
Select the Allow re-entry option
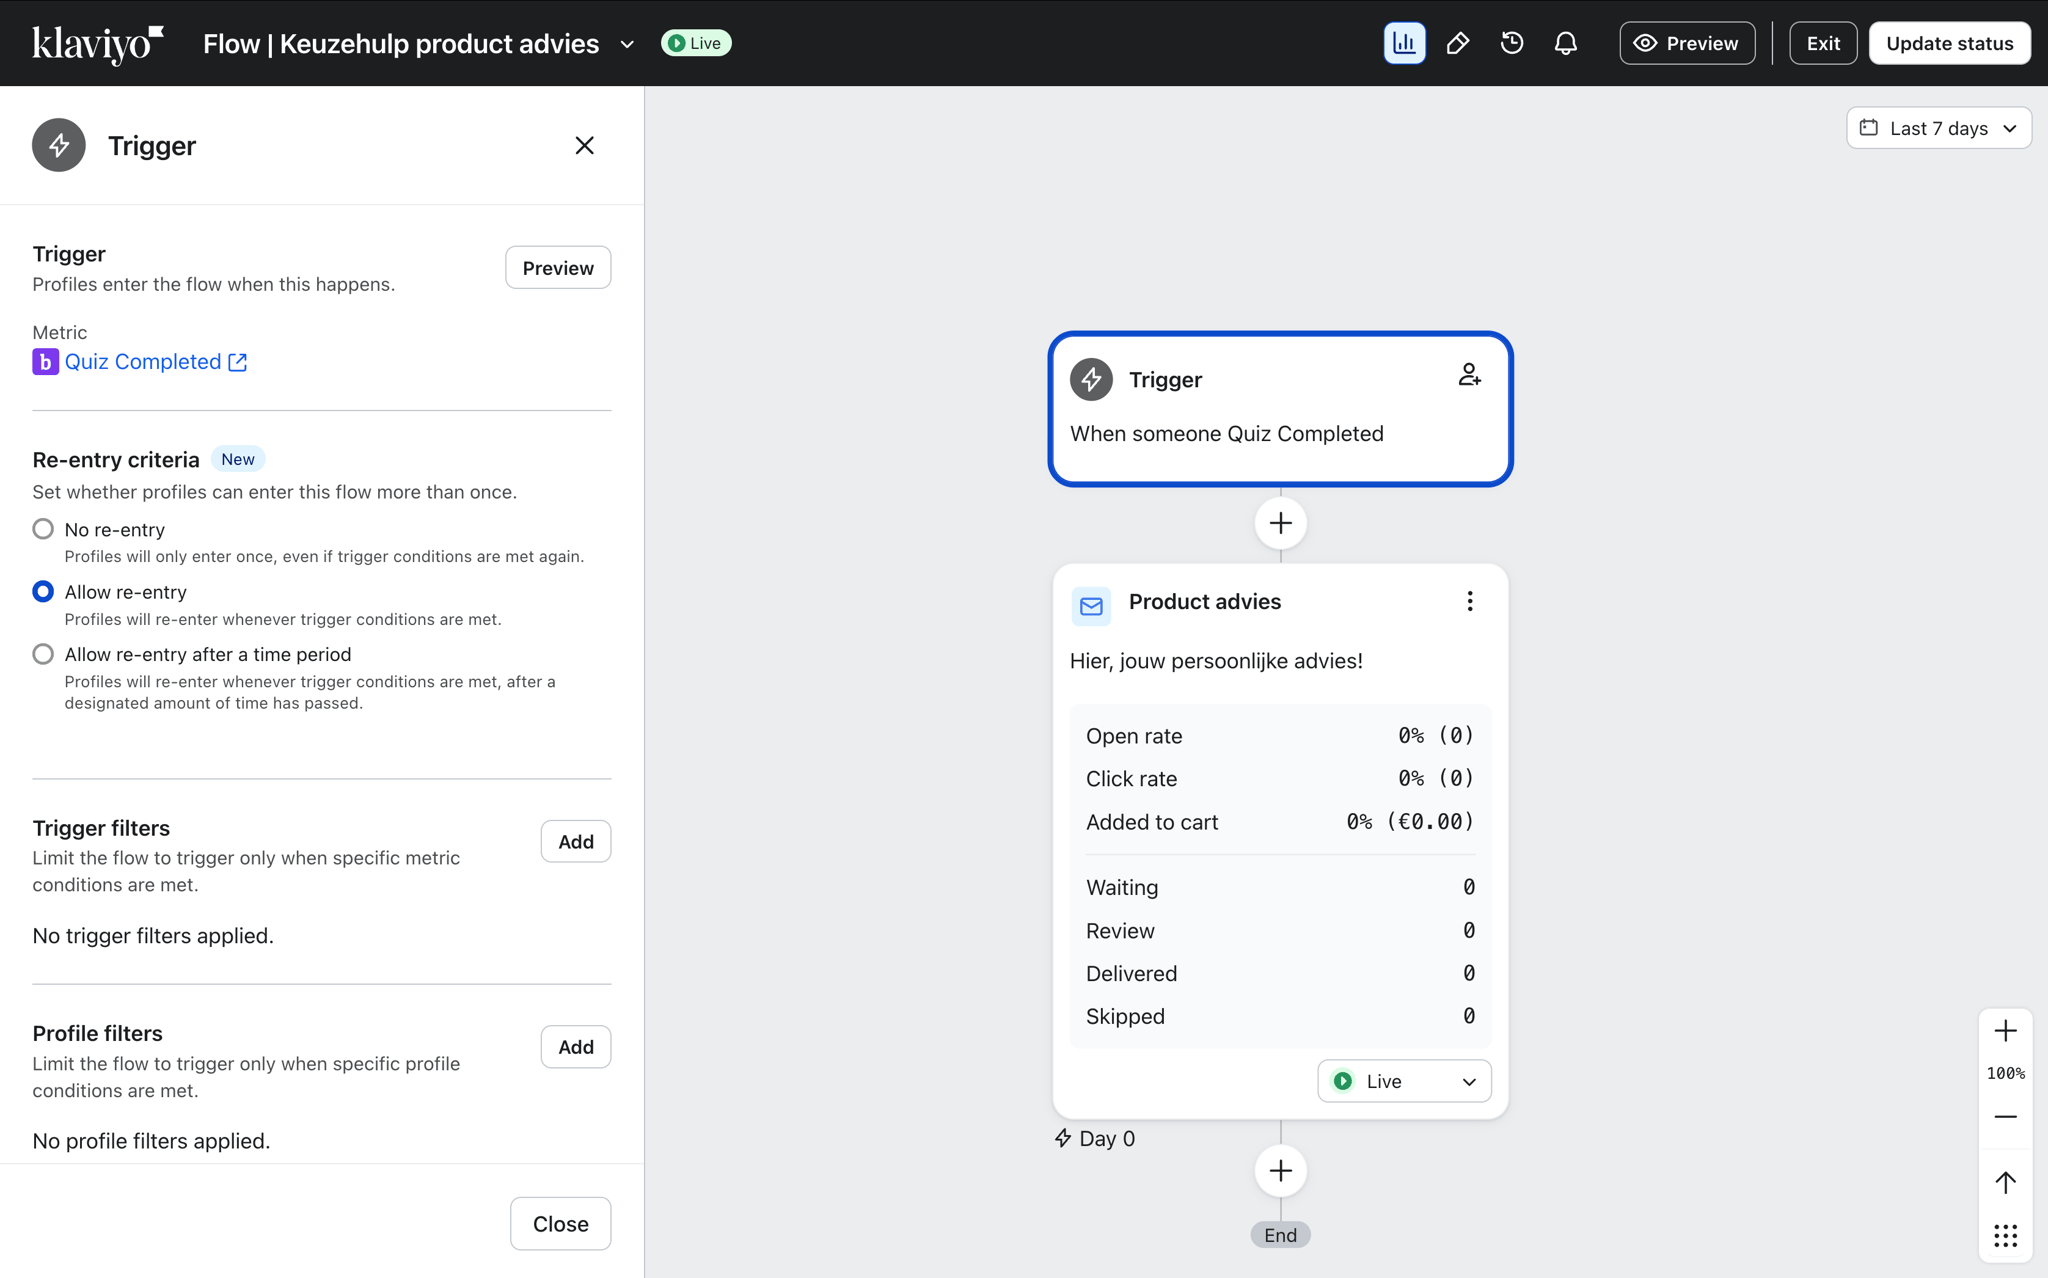tap(43, 591)
